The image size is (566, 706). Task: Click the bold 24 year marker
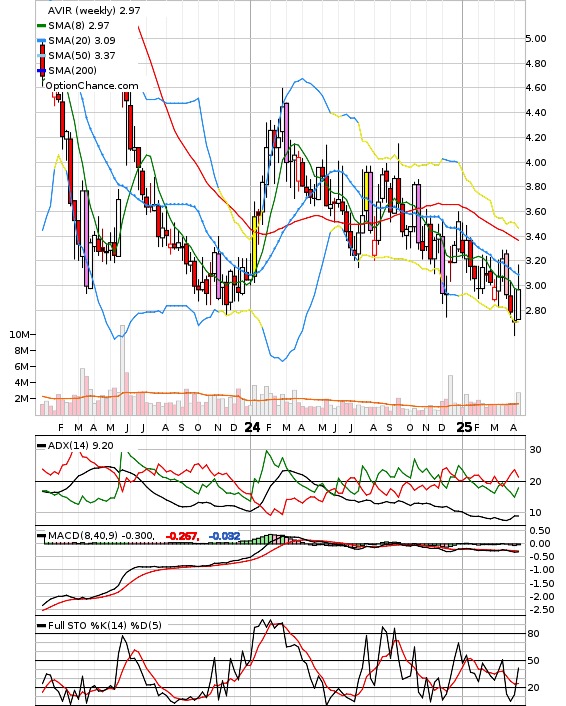point(252,427)
